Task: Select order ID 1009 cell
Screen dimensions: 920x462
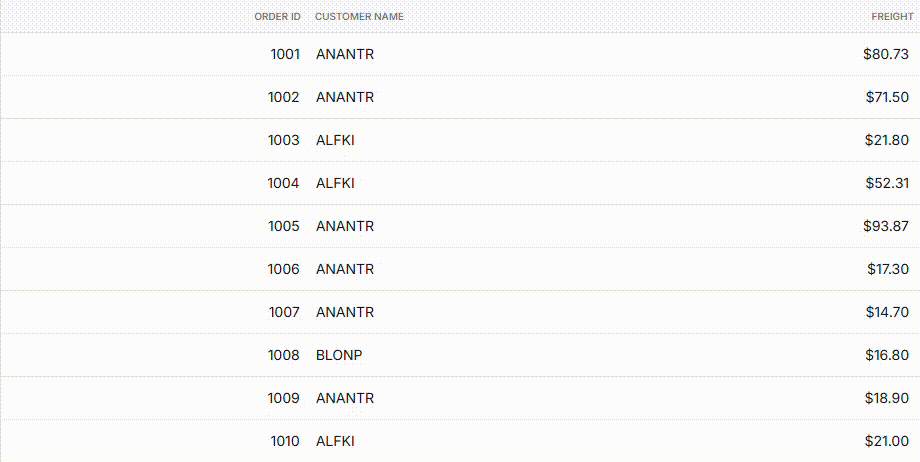Action: [x=284, y=398]
